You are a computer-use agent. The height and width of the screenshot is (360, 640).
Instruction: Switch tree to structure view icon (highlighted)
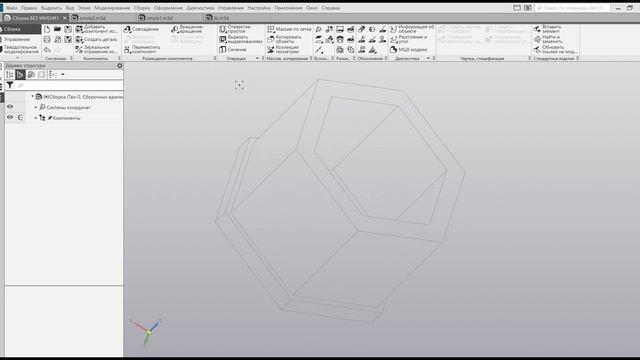point(20,75)
